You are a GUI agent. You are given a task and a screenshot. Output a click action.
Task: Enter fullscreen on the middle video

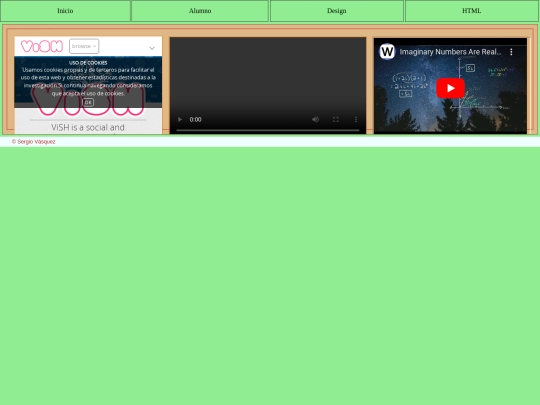[x=336, y=120]
